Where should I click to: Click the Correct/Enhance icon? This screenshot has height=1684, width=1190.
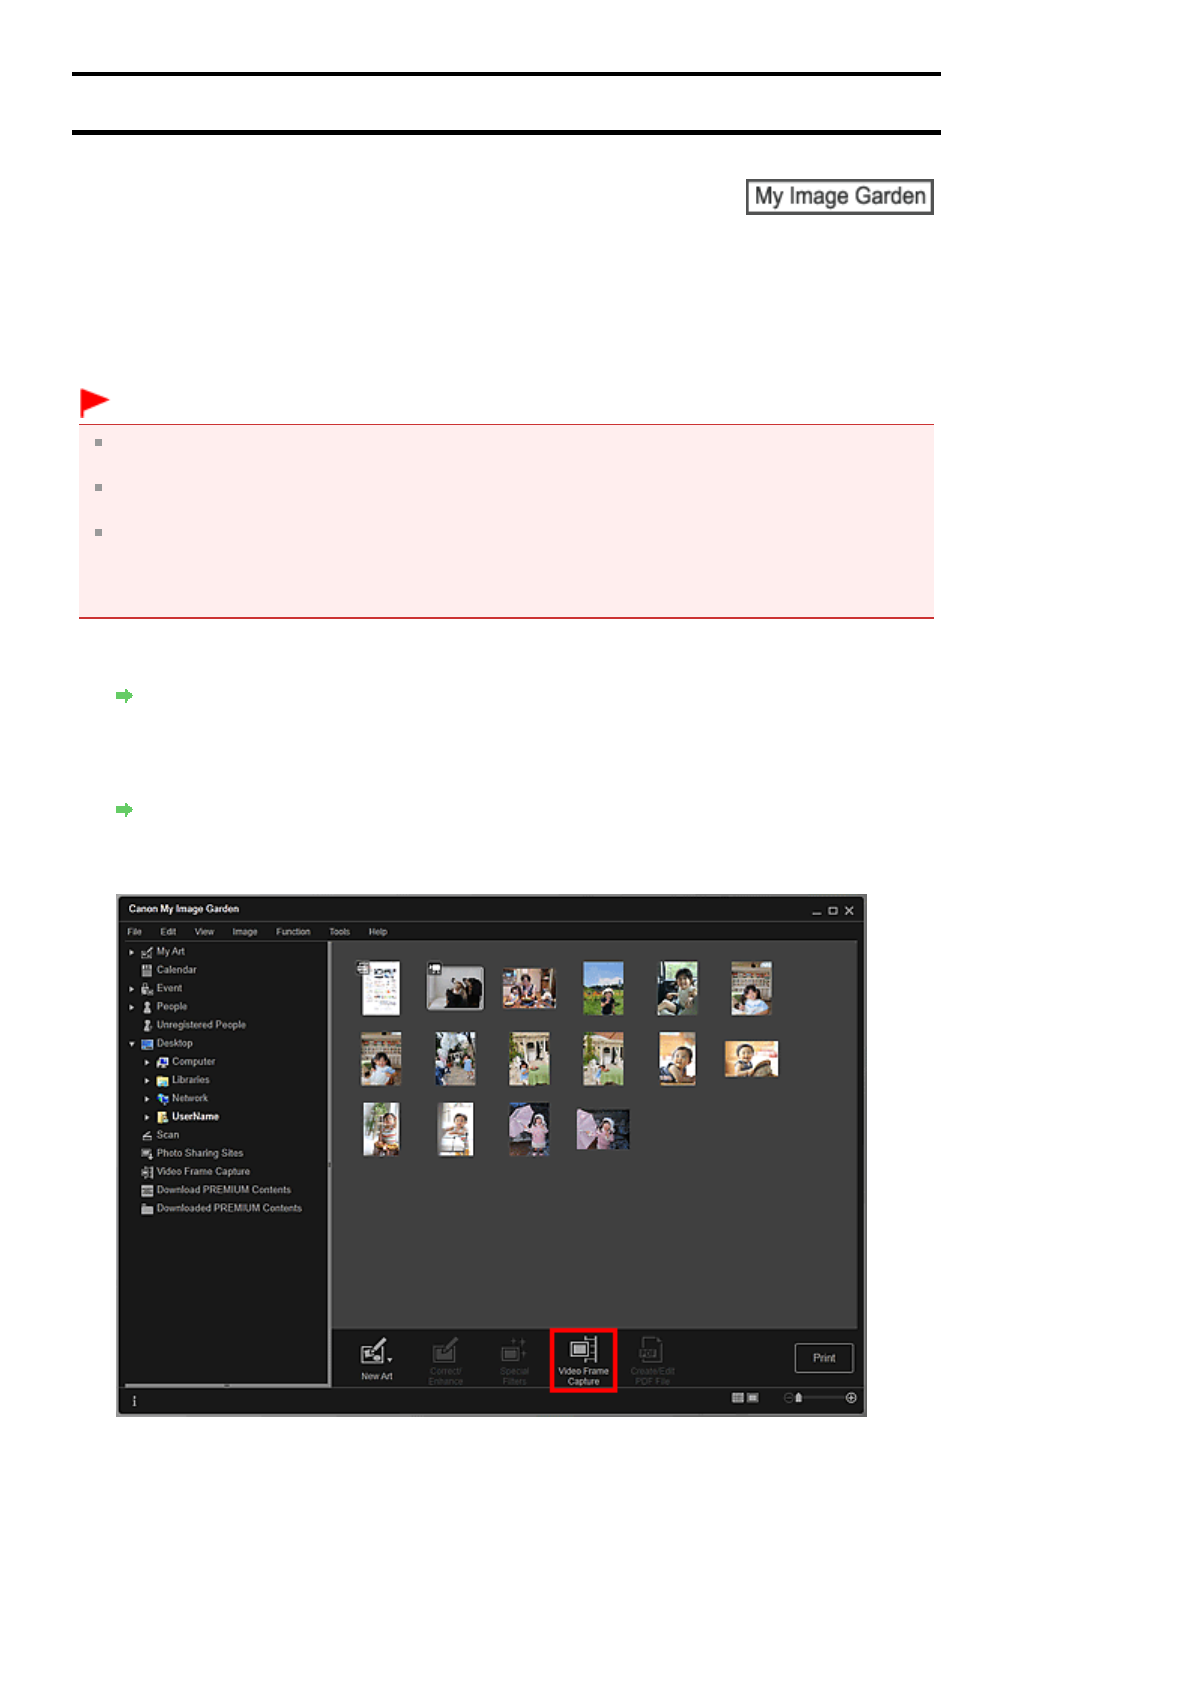tap(445, 1360)
